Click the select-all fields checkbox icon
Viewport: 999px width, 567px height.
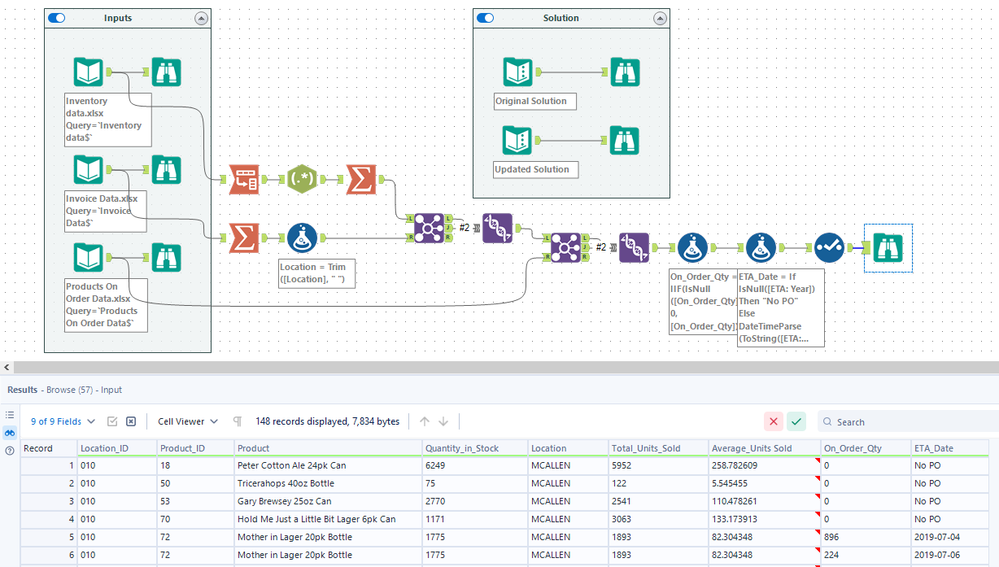pos(112,421)
